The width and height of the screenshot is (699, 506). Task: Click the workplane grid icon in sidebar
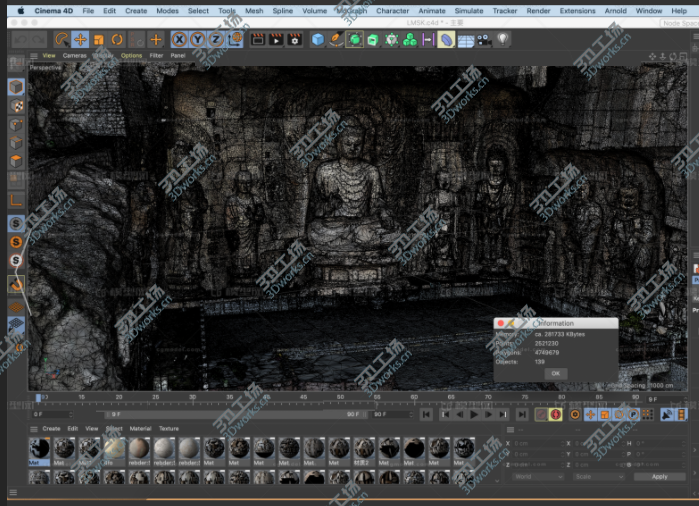point(16,325)
